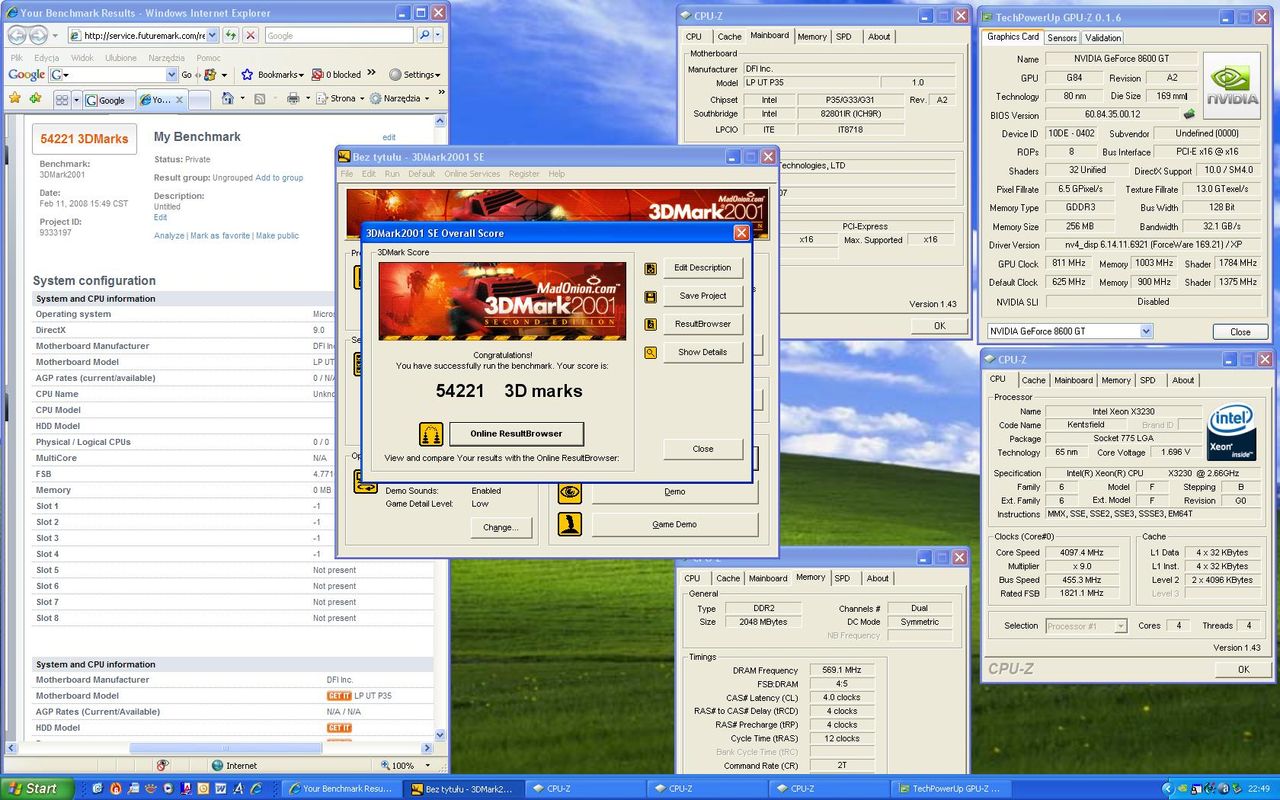
Task: Click Google toolbar Bookmarks star
Action: pos(248,74)
